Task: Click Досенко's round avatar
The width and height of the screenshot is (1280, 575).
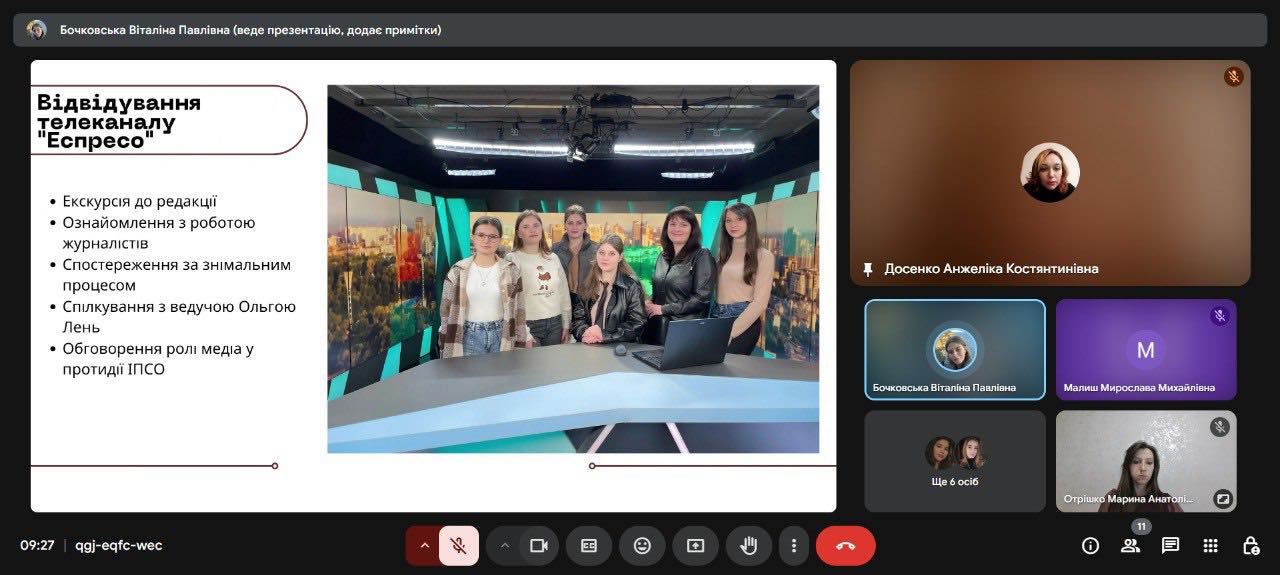Action: pyautogui.click(x=1050, y=172)
